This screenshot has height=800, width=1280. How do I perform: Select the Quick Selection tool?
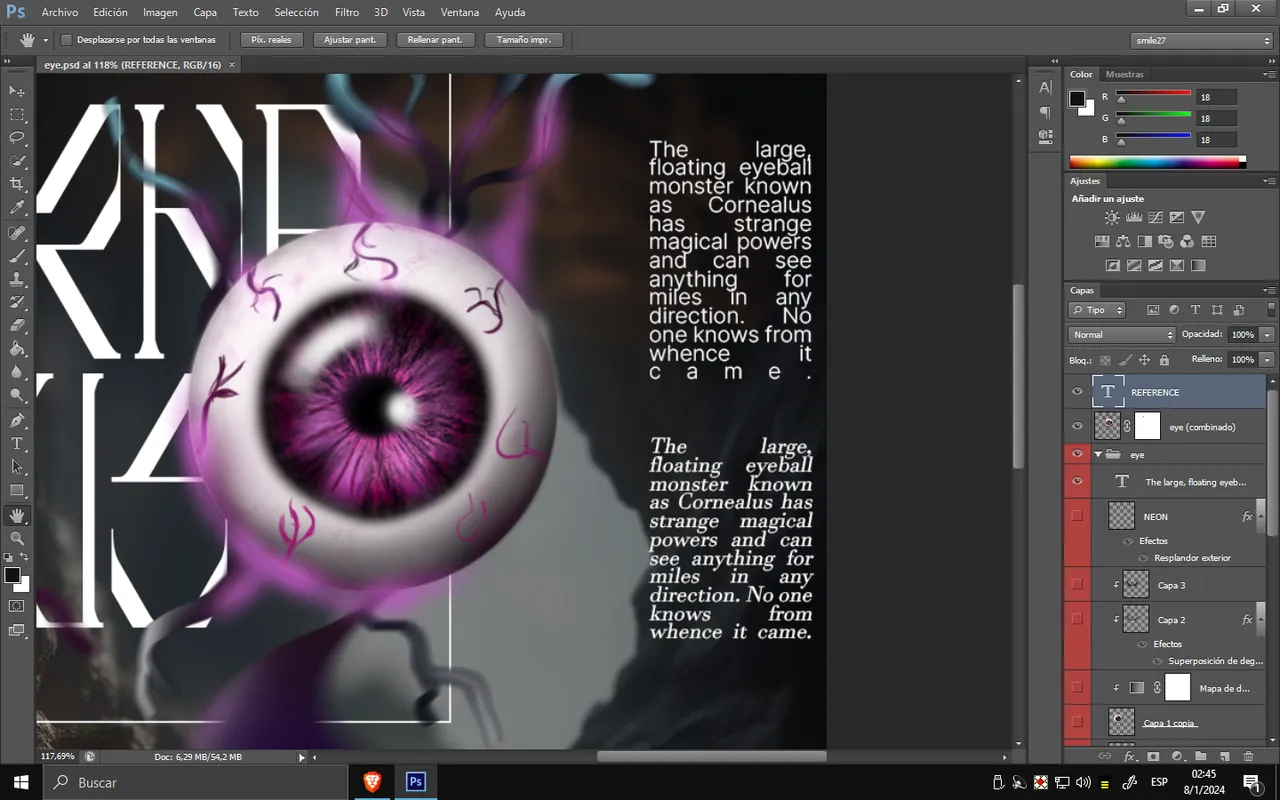(x=17, y=161)
